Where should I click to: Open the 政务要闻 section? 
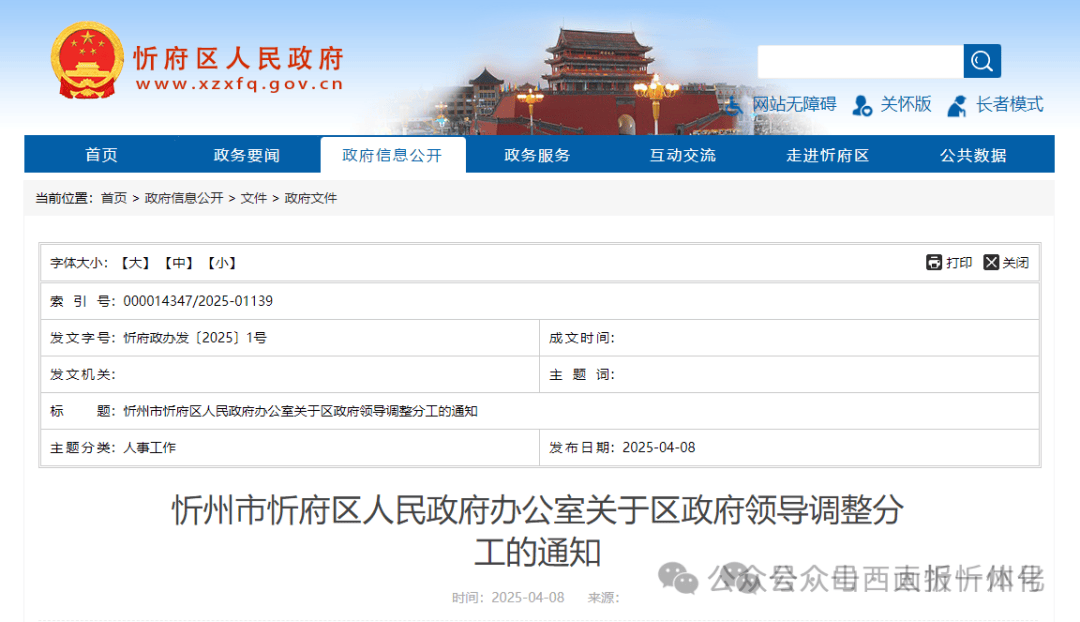pos(246,154)
